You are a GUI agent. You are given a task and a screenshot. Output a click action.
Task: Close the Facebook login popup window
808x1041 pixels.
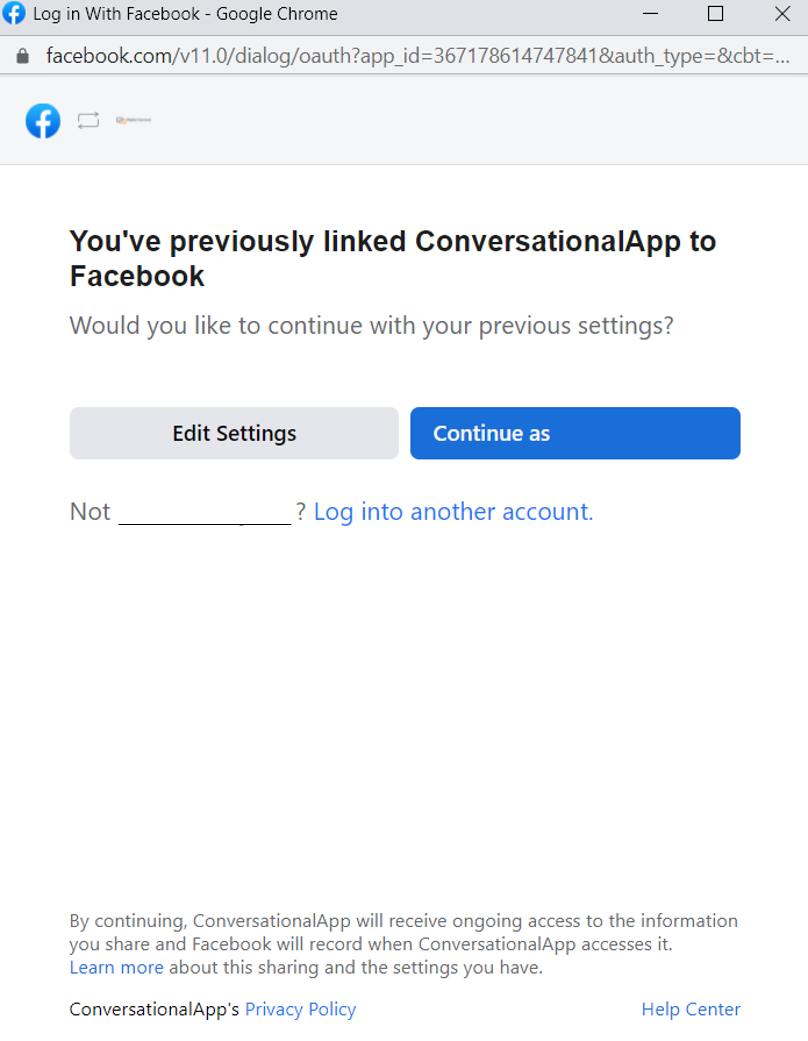782,14
